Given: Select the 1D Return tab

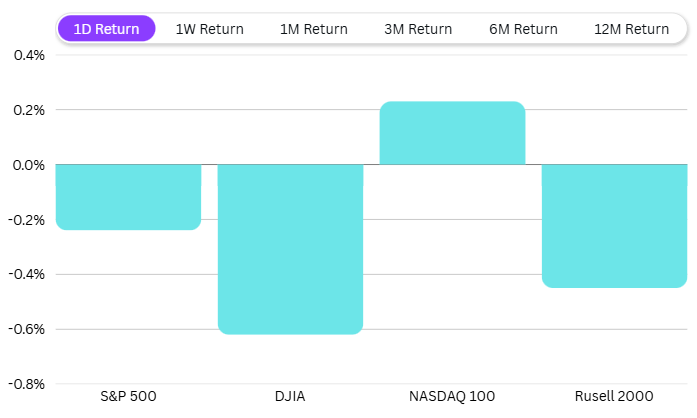Looking at the screenshot, I should [106, 29].
